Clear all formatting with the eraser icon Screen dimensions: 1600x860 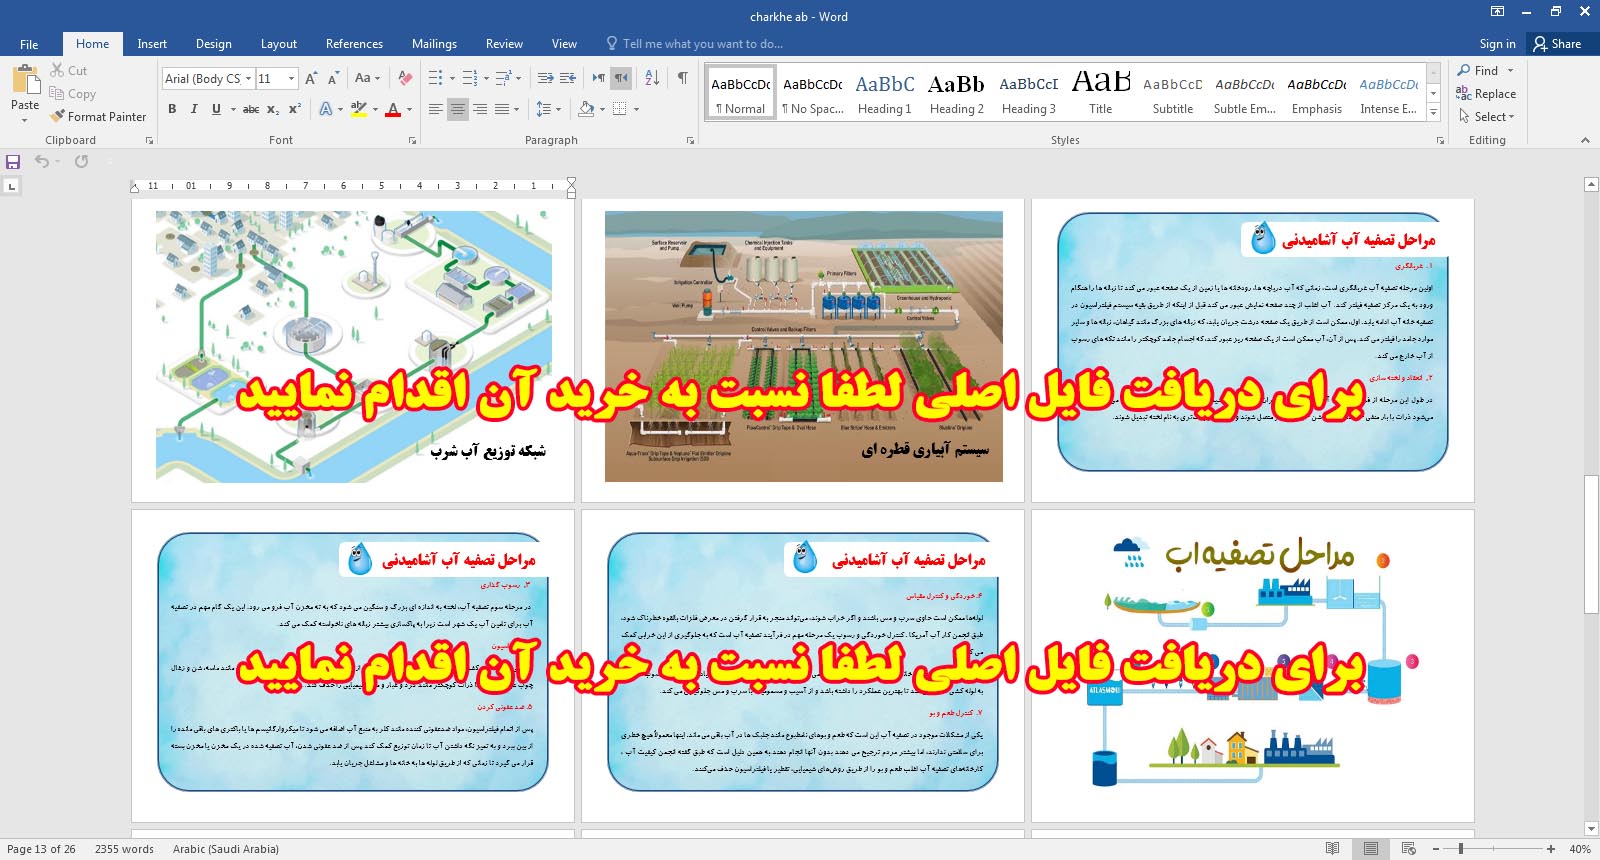pyautogui.click(x=405, y=78)
